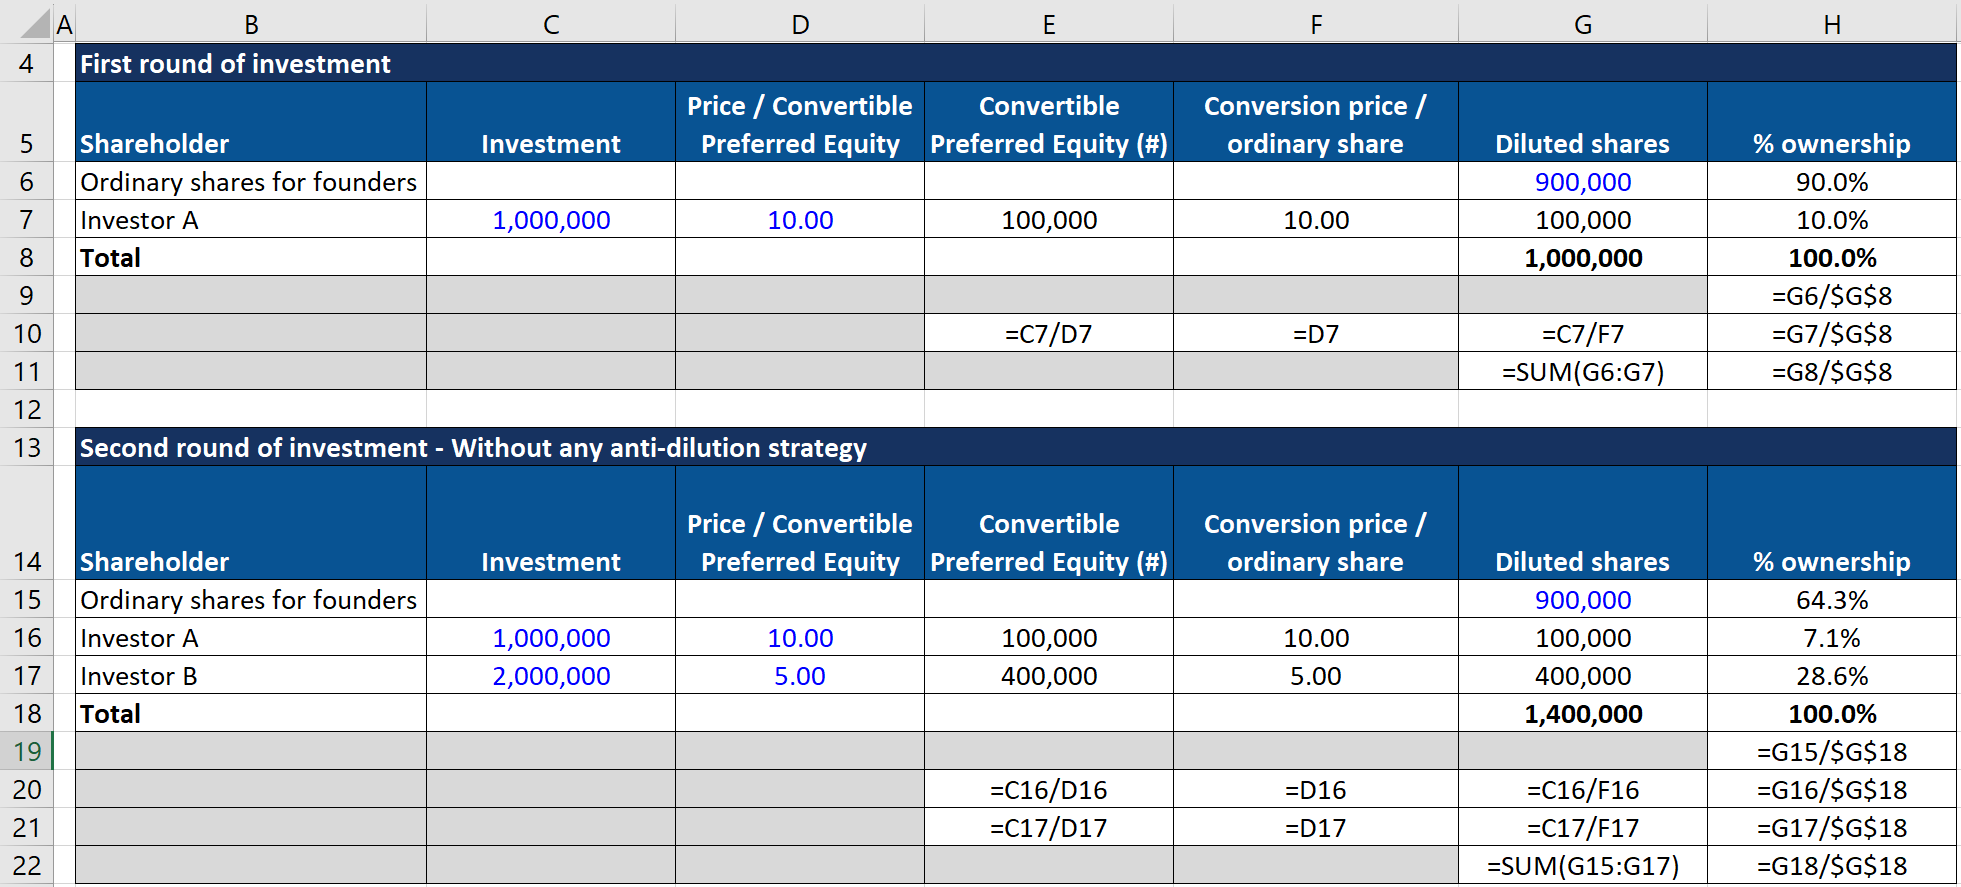
Task: Select the column A header
Action: coord(65,24)
